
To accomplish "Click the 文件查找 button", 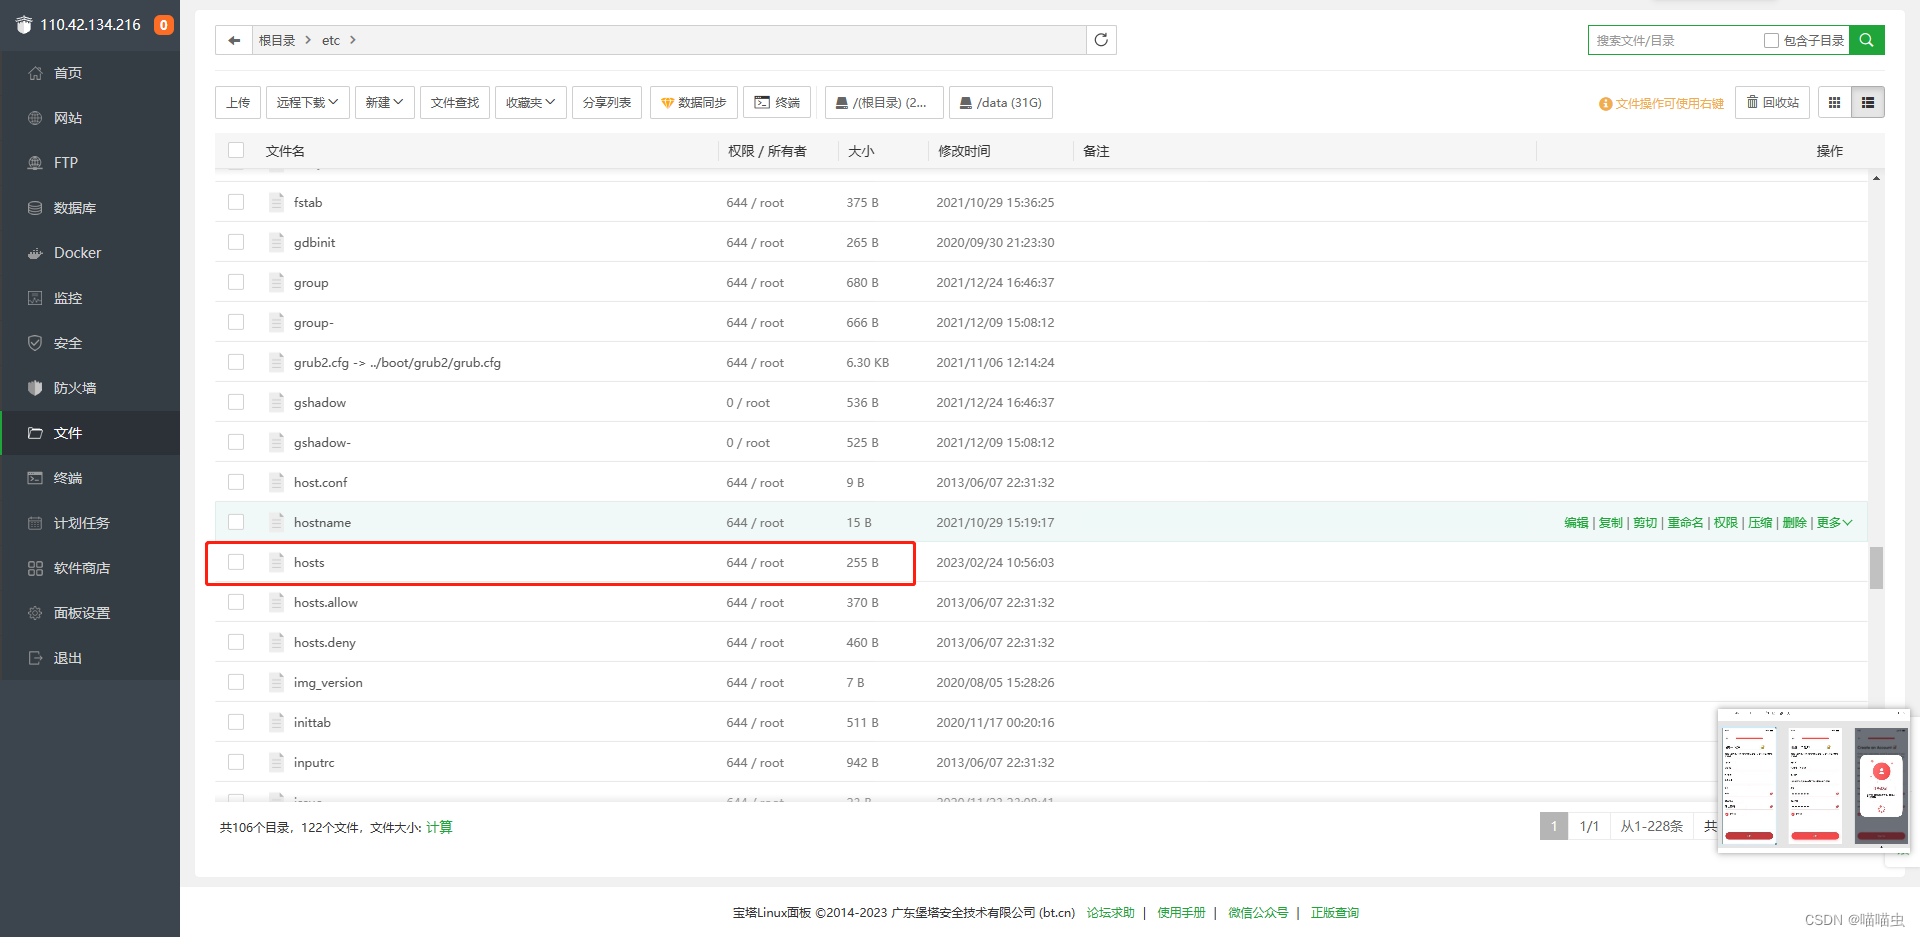I will [455, 102].
